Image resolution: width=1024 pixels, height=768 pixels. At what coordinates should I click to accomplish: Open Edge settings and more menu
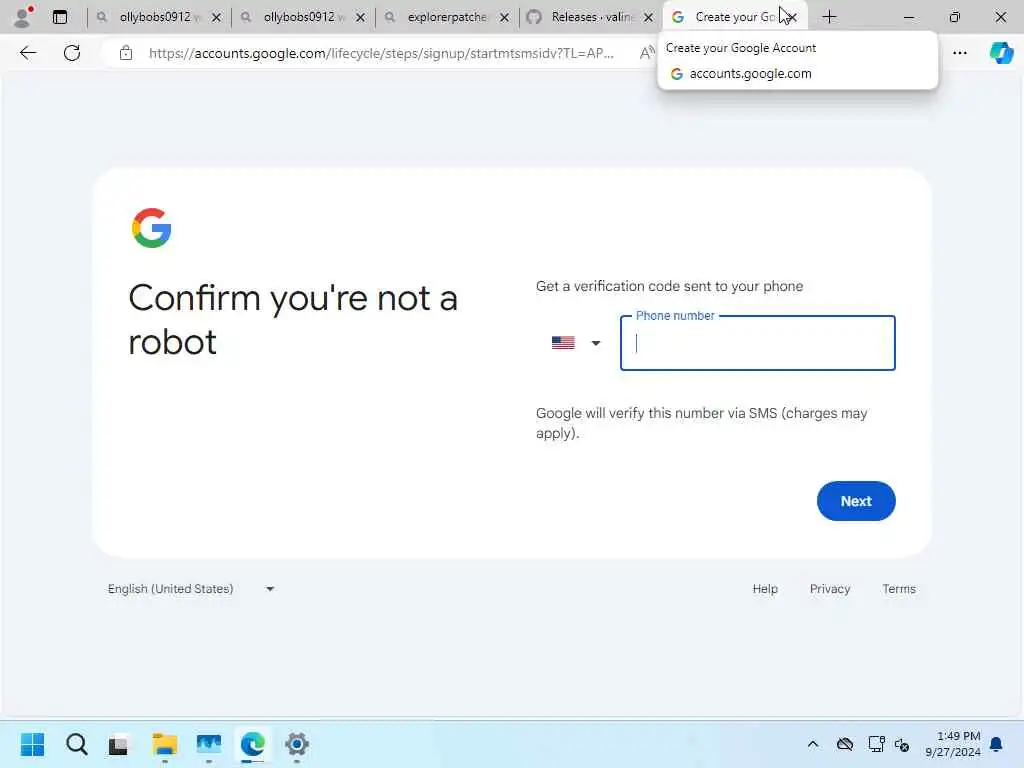959,53
